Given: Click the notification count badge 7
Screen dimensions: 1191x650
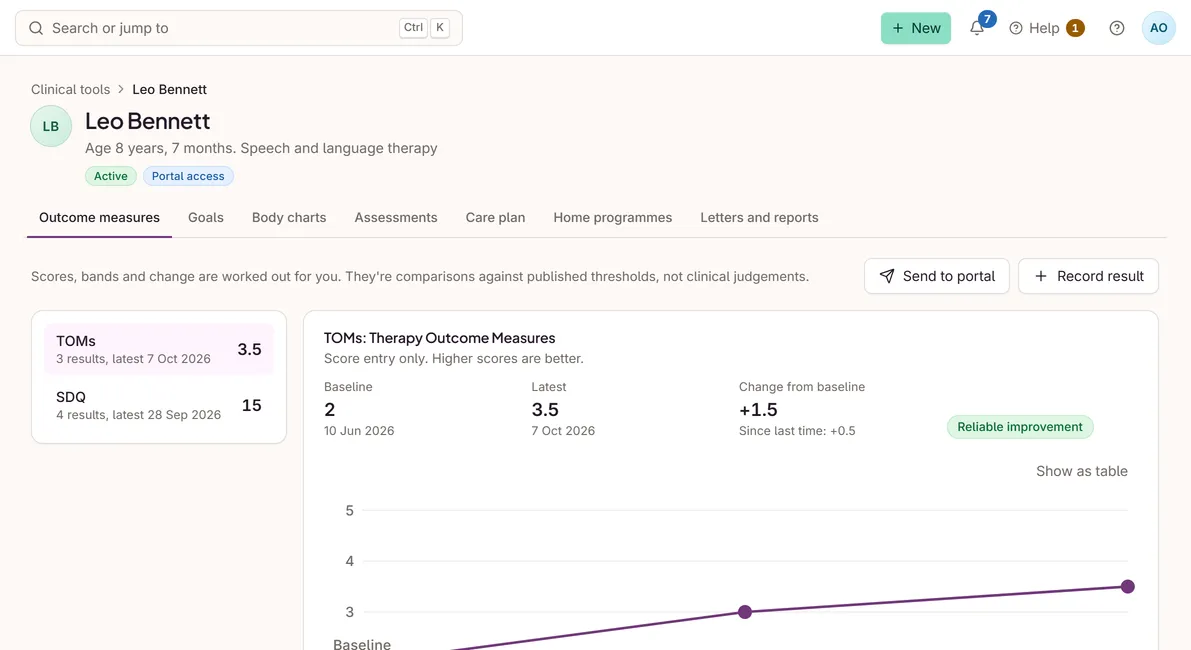Looking at the screenshot, I should pos(987,19).
